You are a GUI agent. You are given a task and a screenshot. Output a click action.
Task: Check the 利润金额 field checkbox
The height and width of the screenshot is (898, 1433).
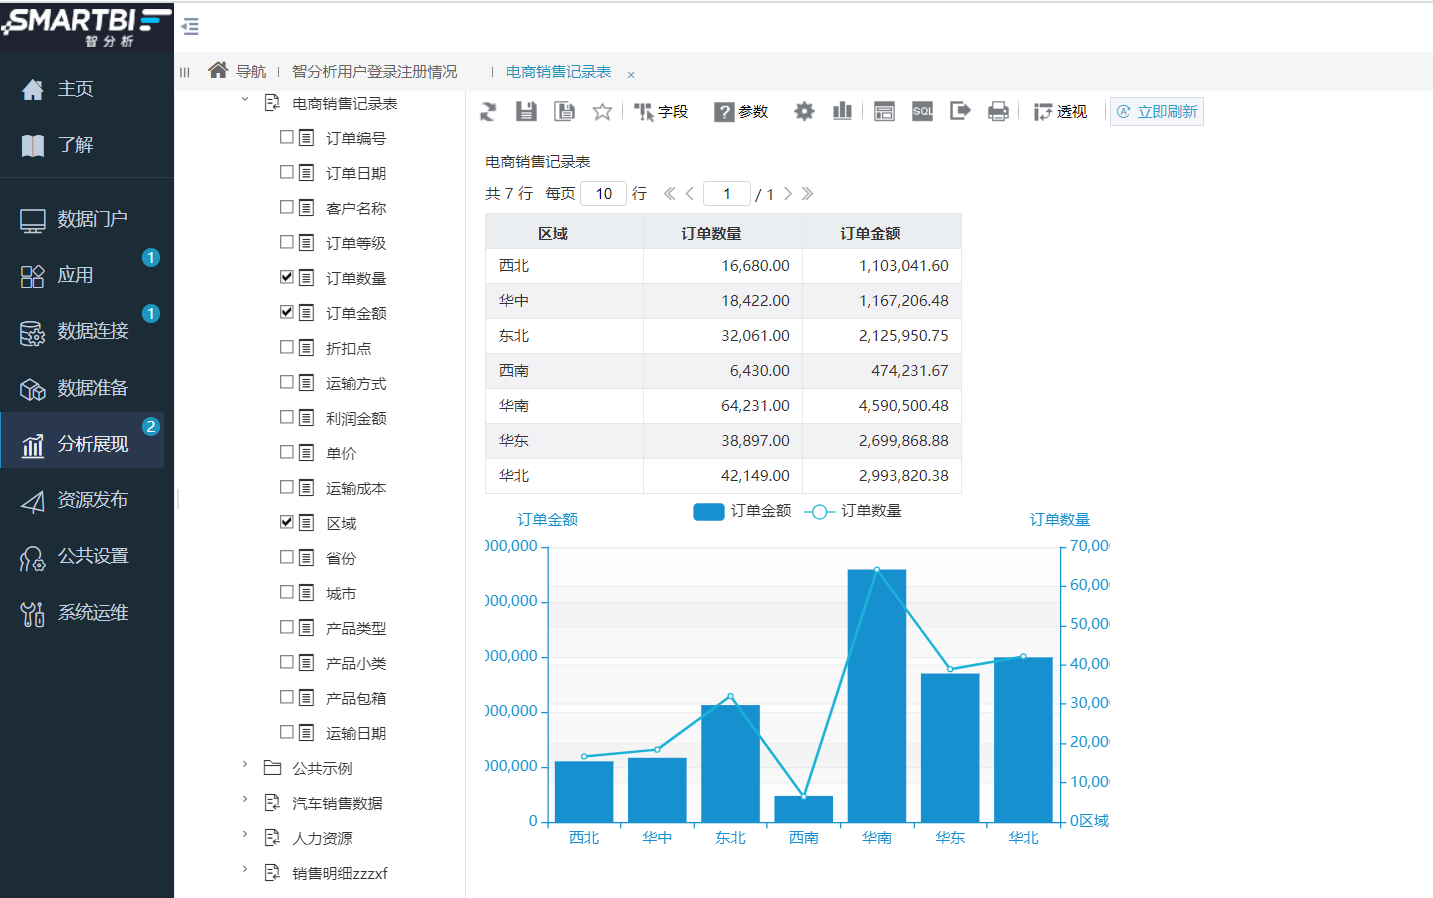(287, 417)
